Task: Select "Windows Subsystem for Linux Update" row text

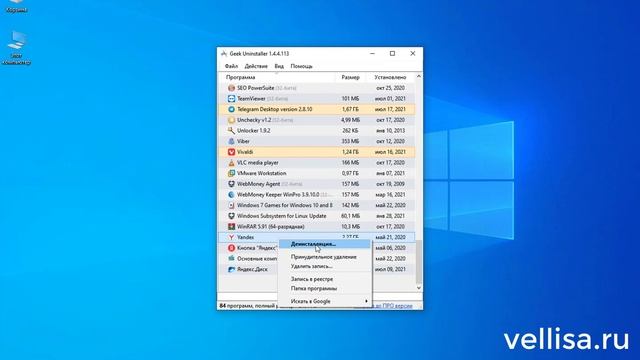Action: pos(282,216)
